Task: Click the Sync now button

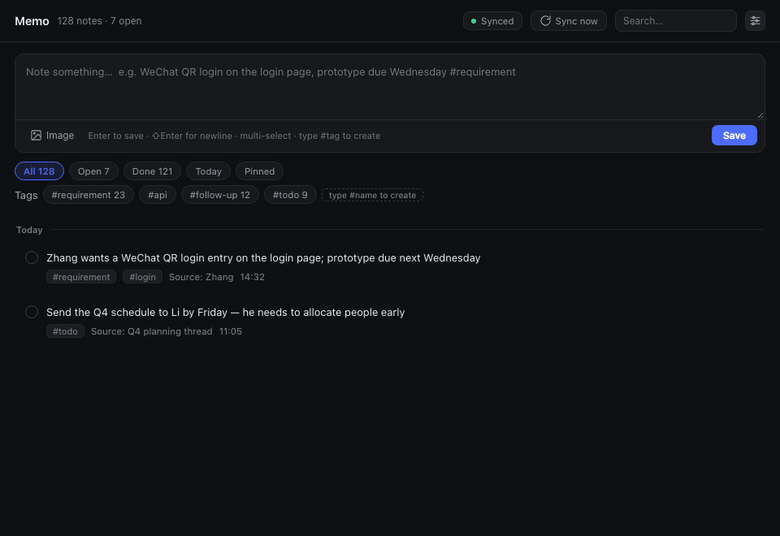Action: pos(569,21)
